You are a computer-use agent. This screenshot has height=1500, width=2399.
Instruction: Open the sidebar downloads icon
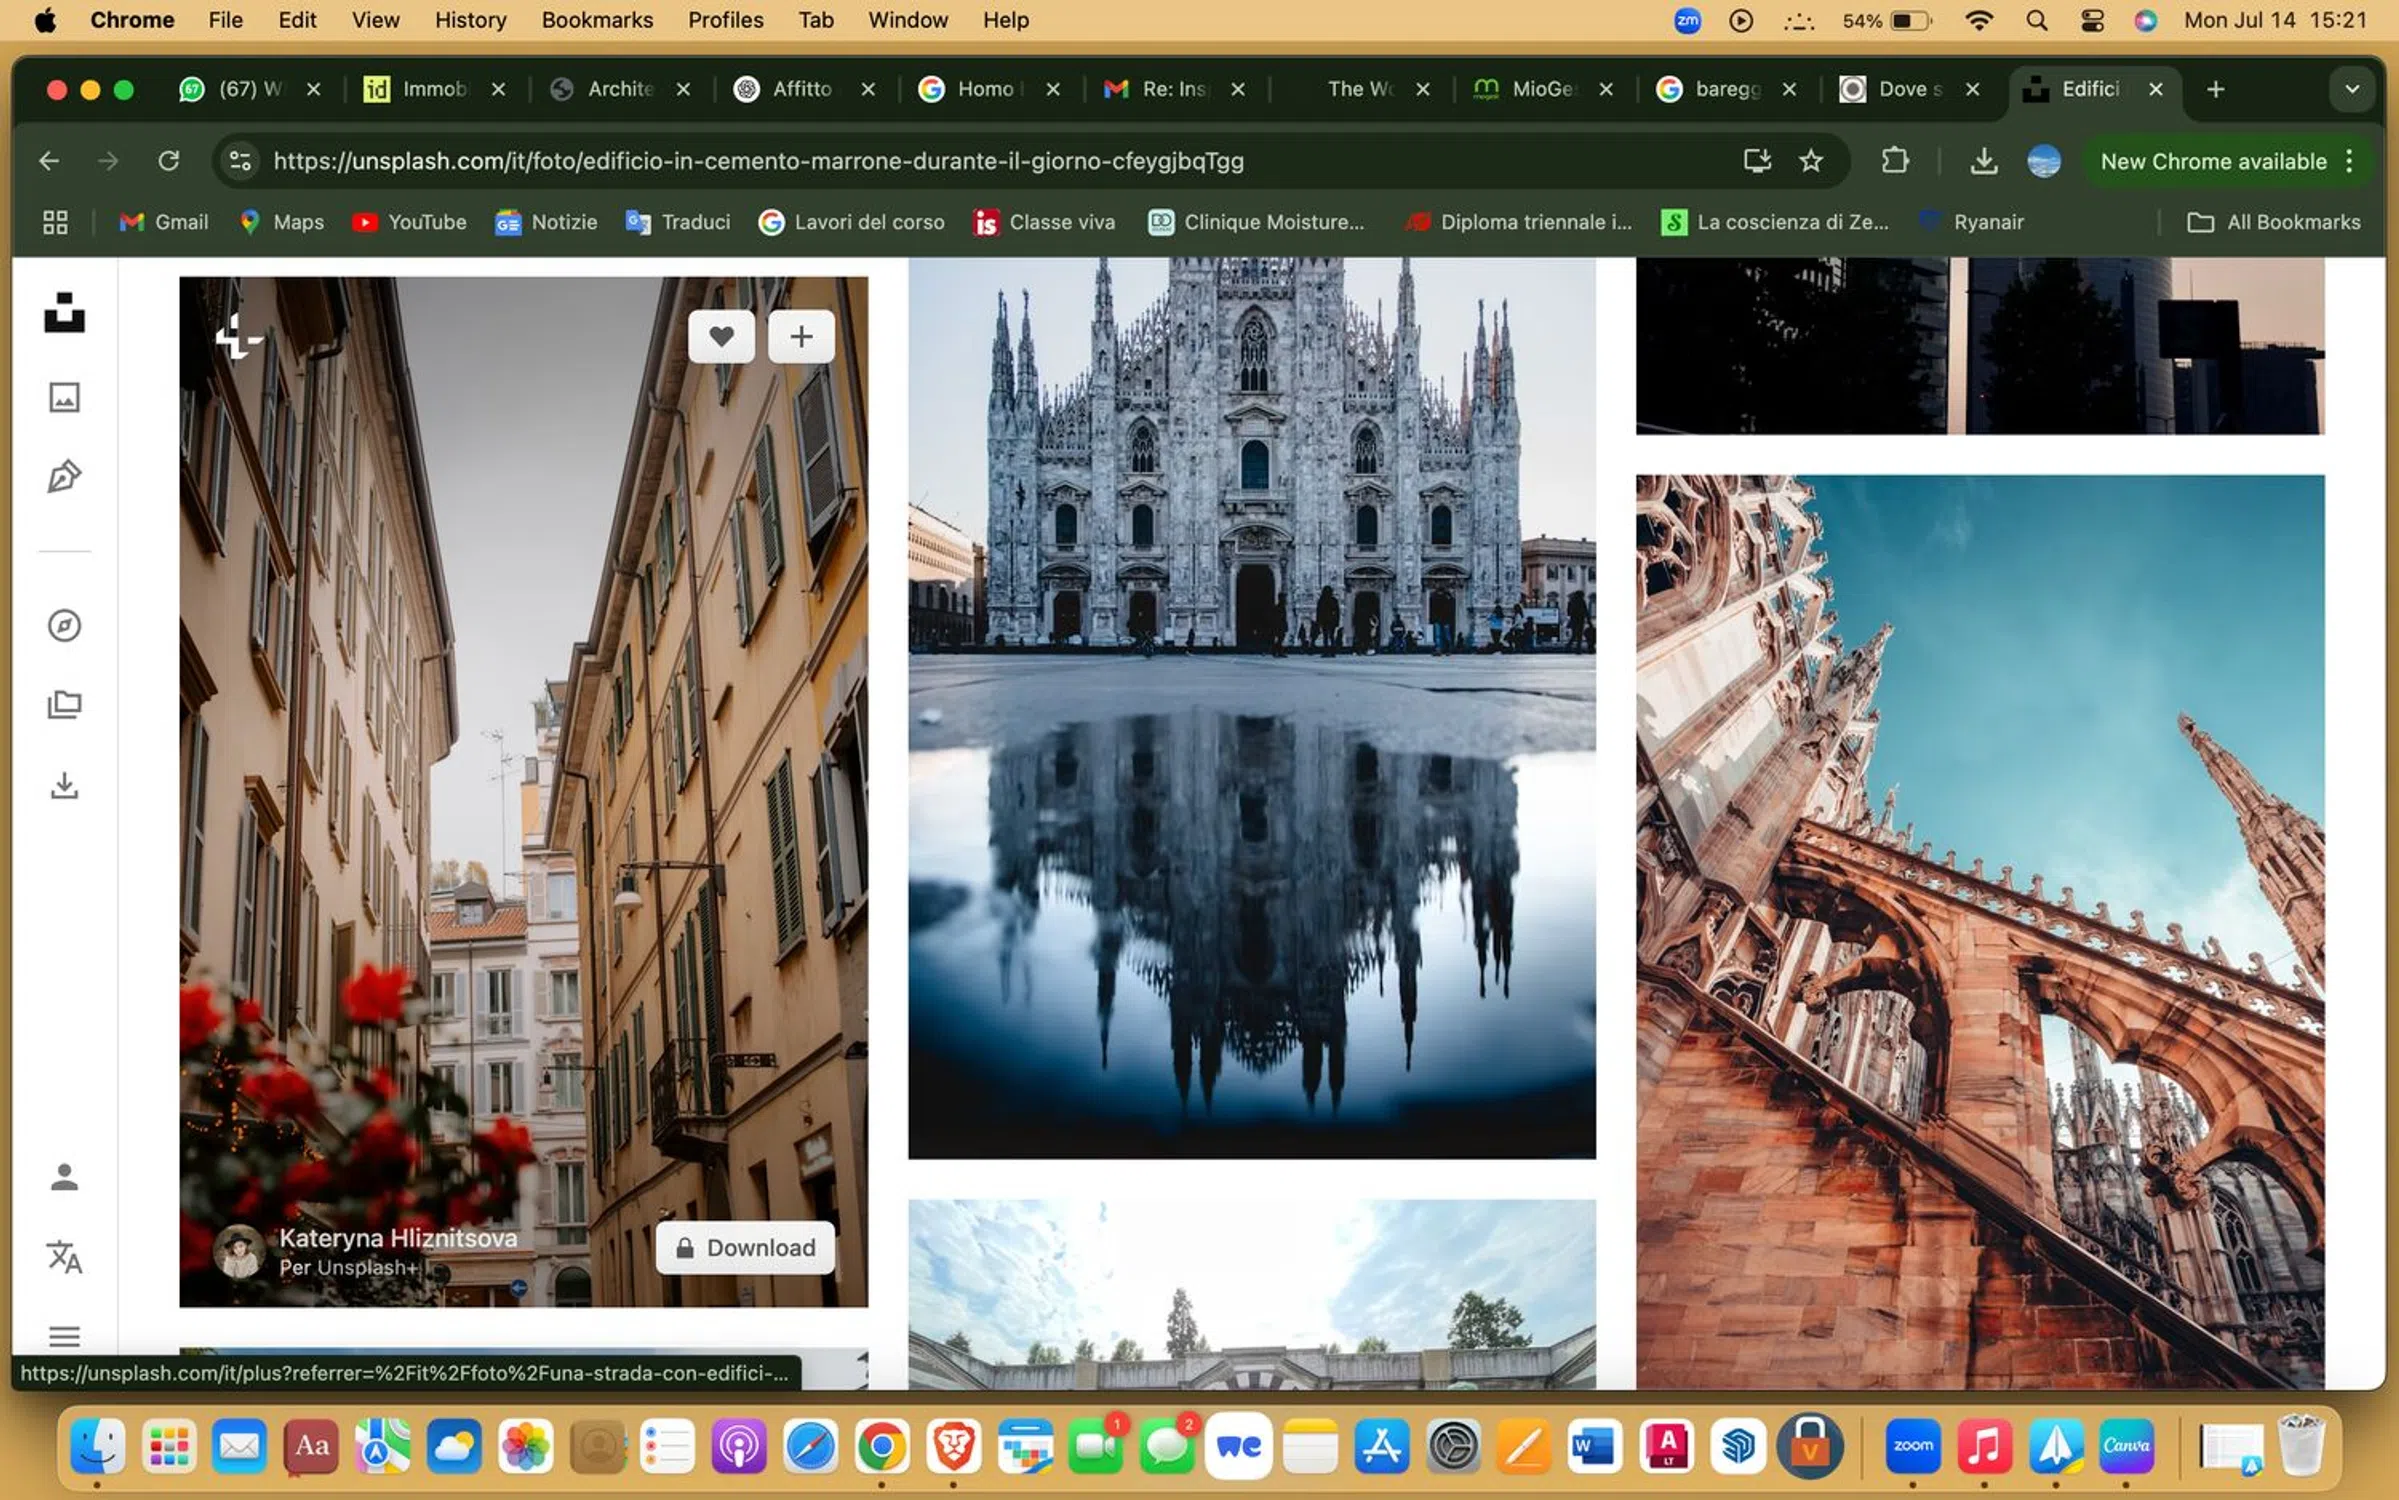pyautogui.click(x=64, y=786)
